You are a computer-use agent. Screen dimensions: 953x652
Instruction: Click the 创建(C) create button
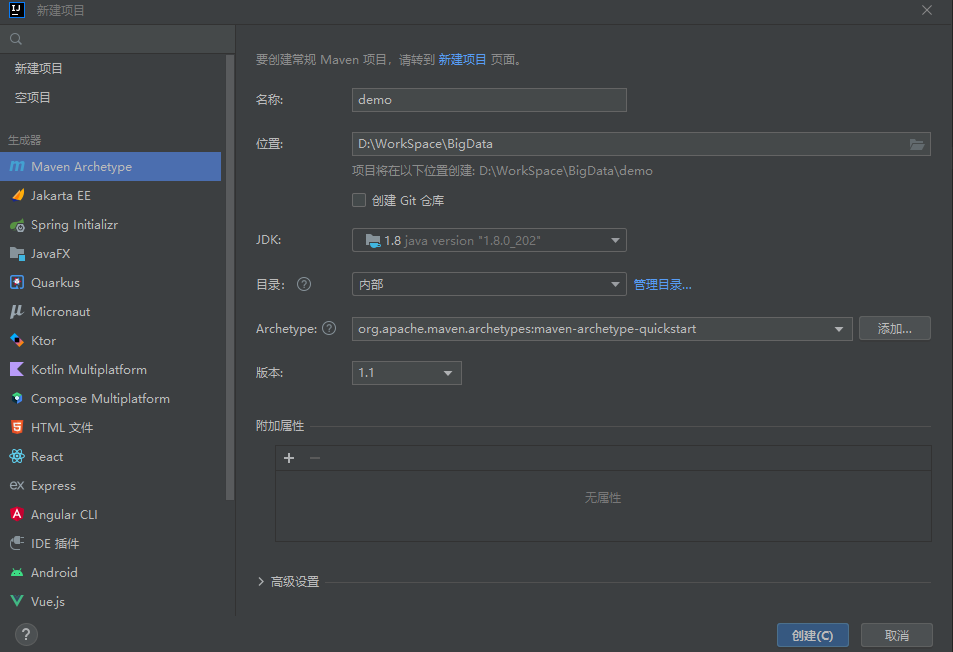(x=813, y=635)
